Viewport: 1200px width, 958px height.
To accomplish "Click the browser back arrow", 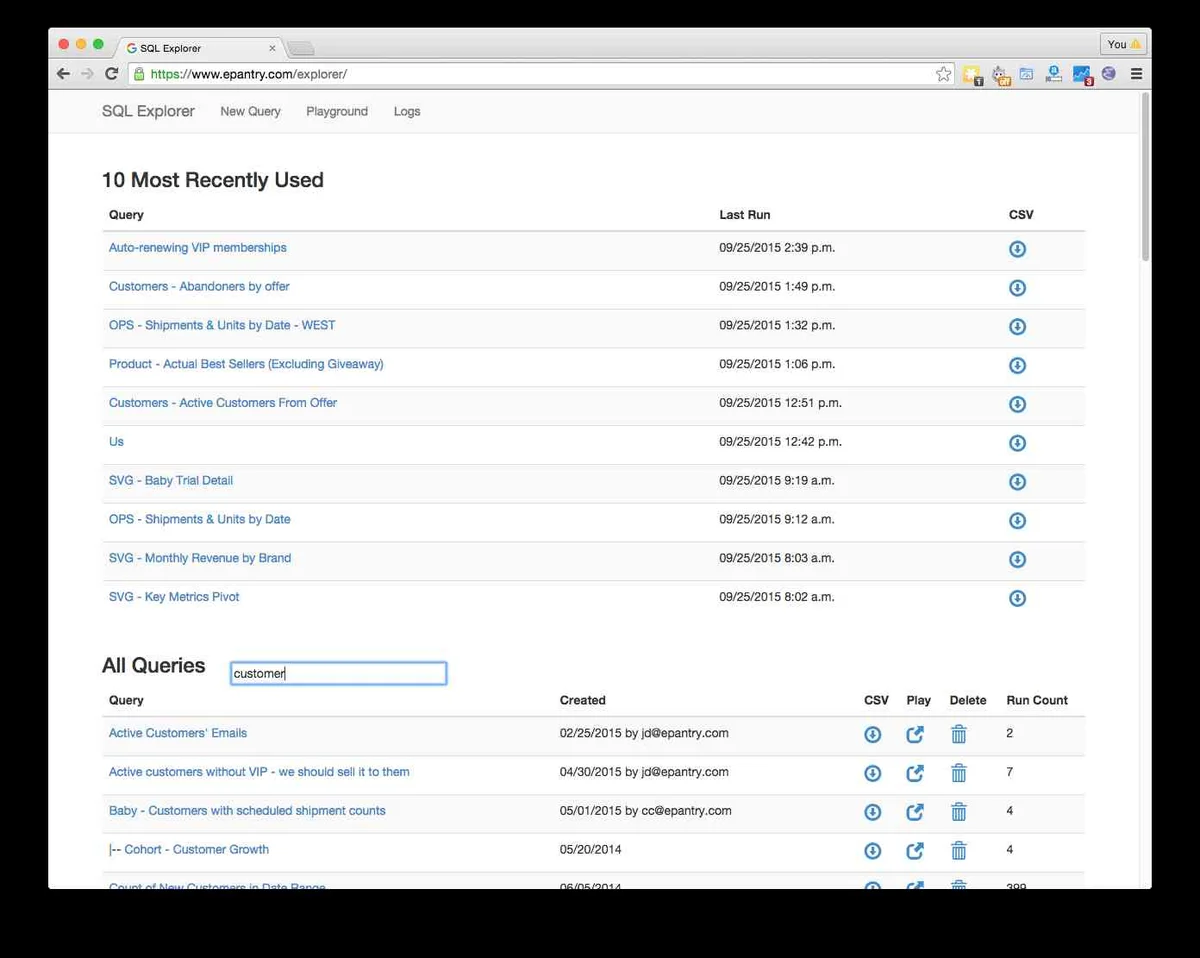I will tap(63, 74).
